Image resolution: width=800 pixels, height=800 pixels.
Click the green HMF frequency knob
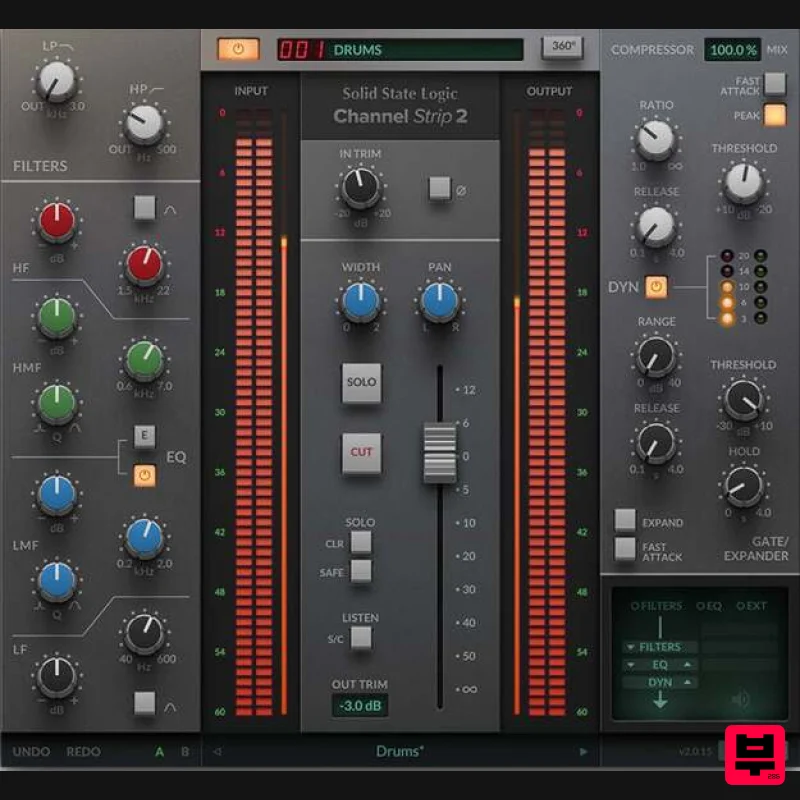click(144, 360)
